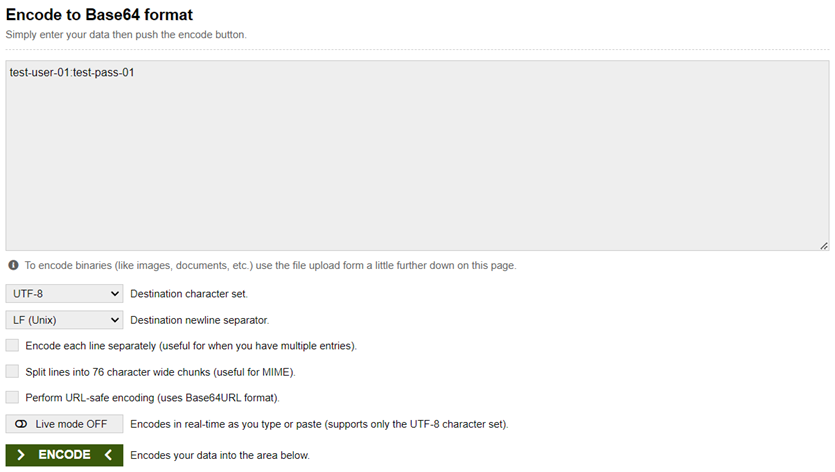Image resolution: width=835 pixels, height=472 pixels.
Task: Click the 'Destination newline separator' label
Action: [199, 320]
